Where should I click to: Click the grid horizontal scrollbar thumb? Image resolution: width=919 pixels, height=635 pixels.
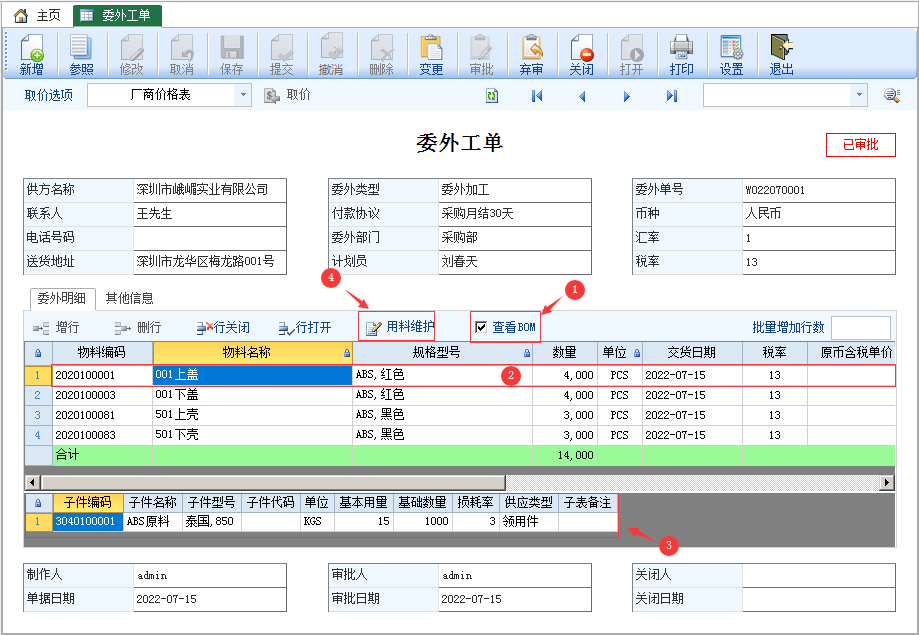click(x=273, y=483)
